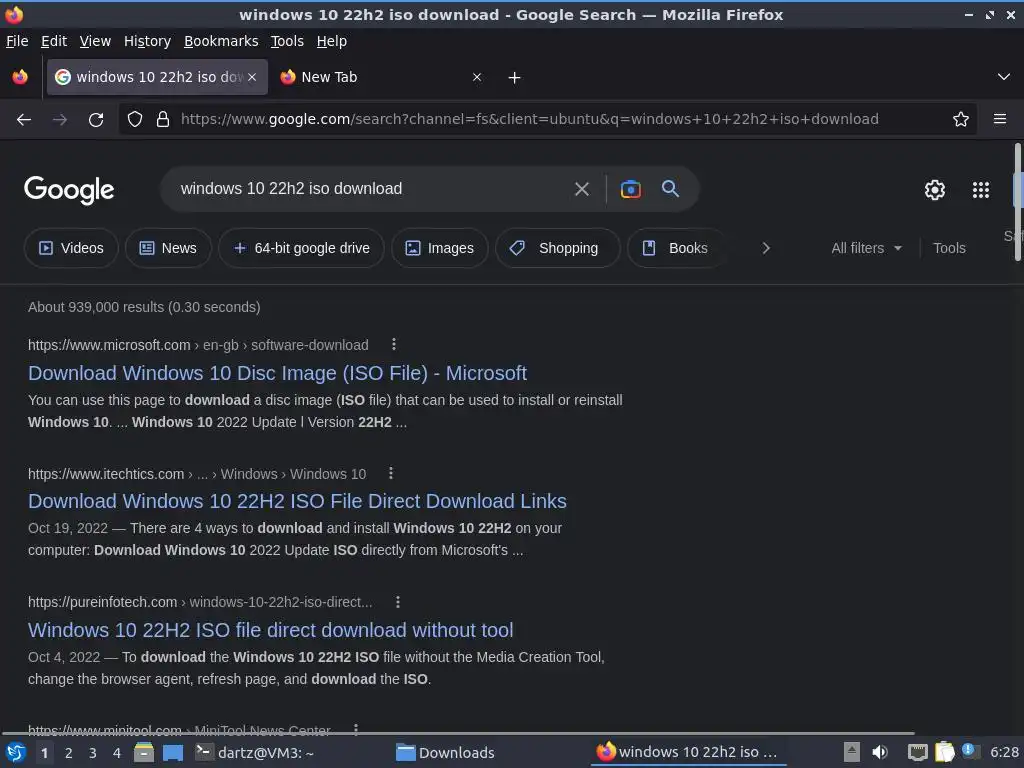
Task: Go to Google homepage via logo
Action: click(69, 190)
